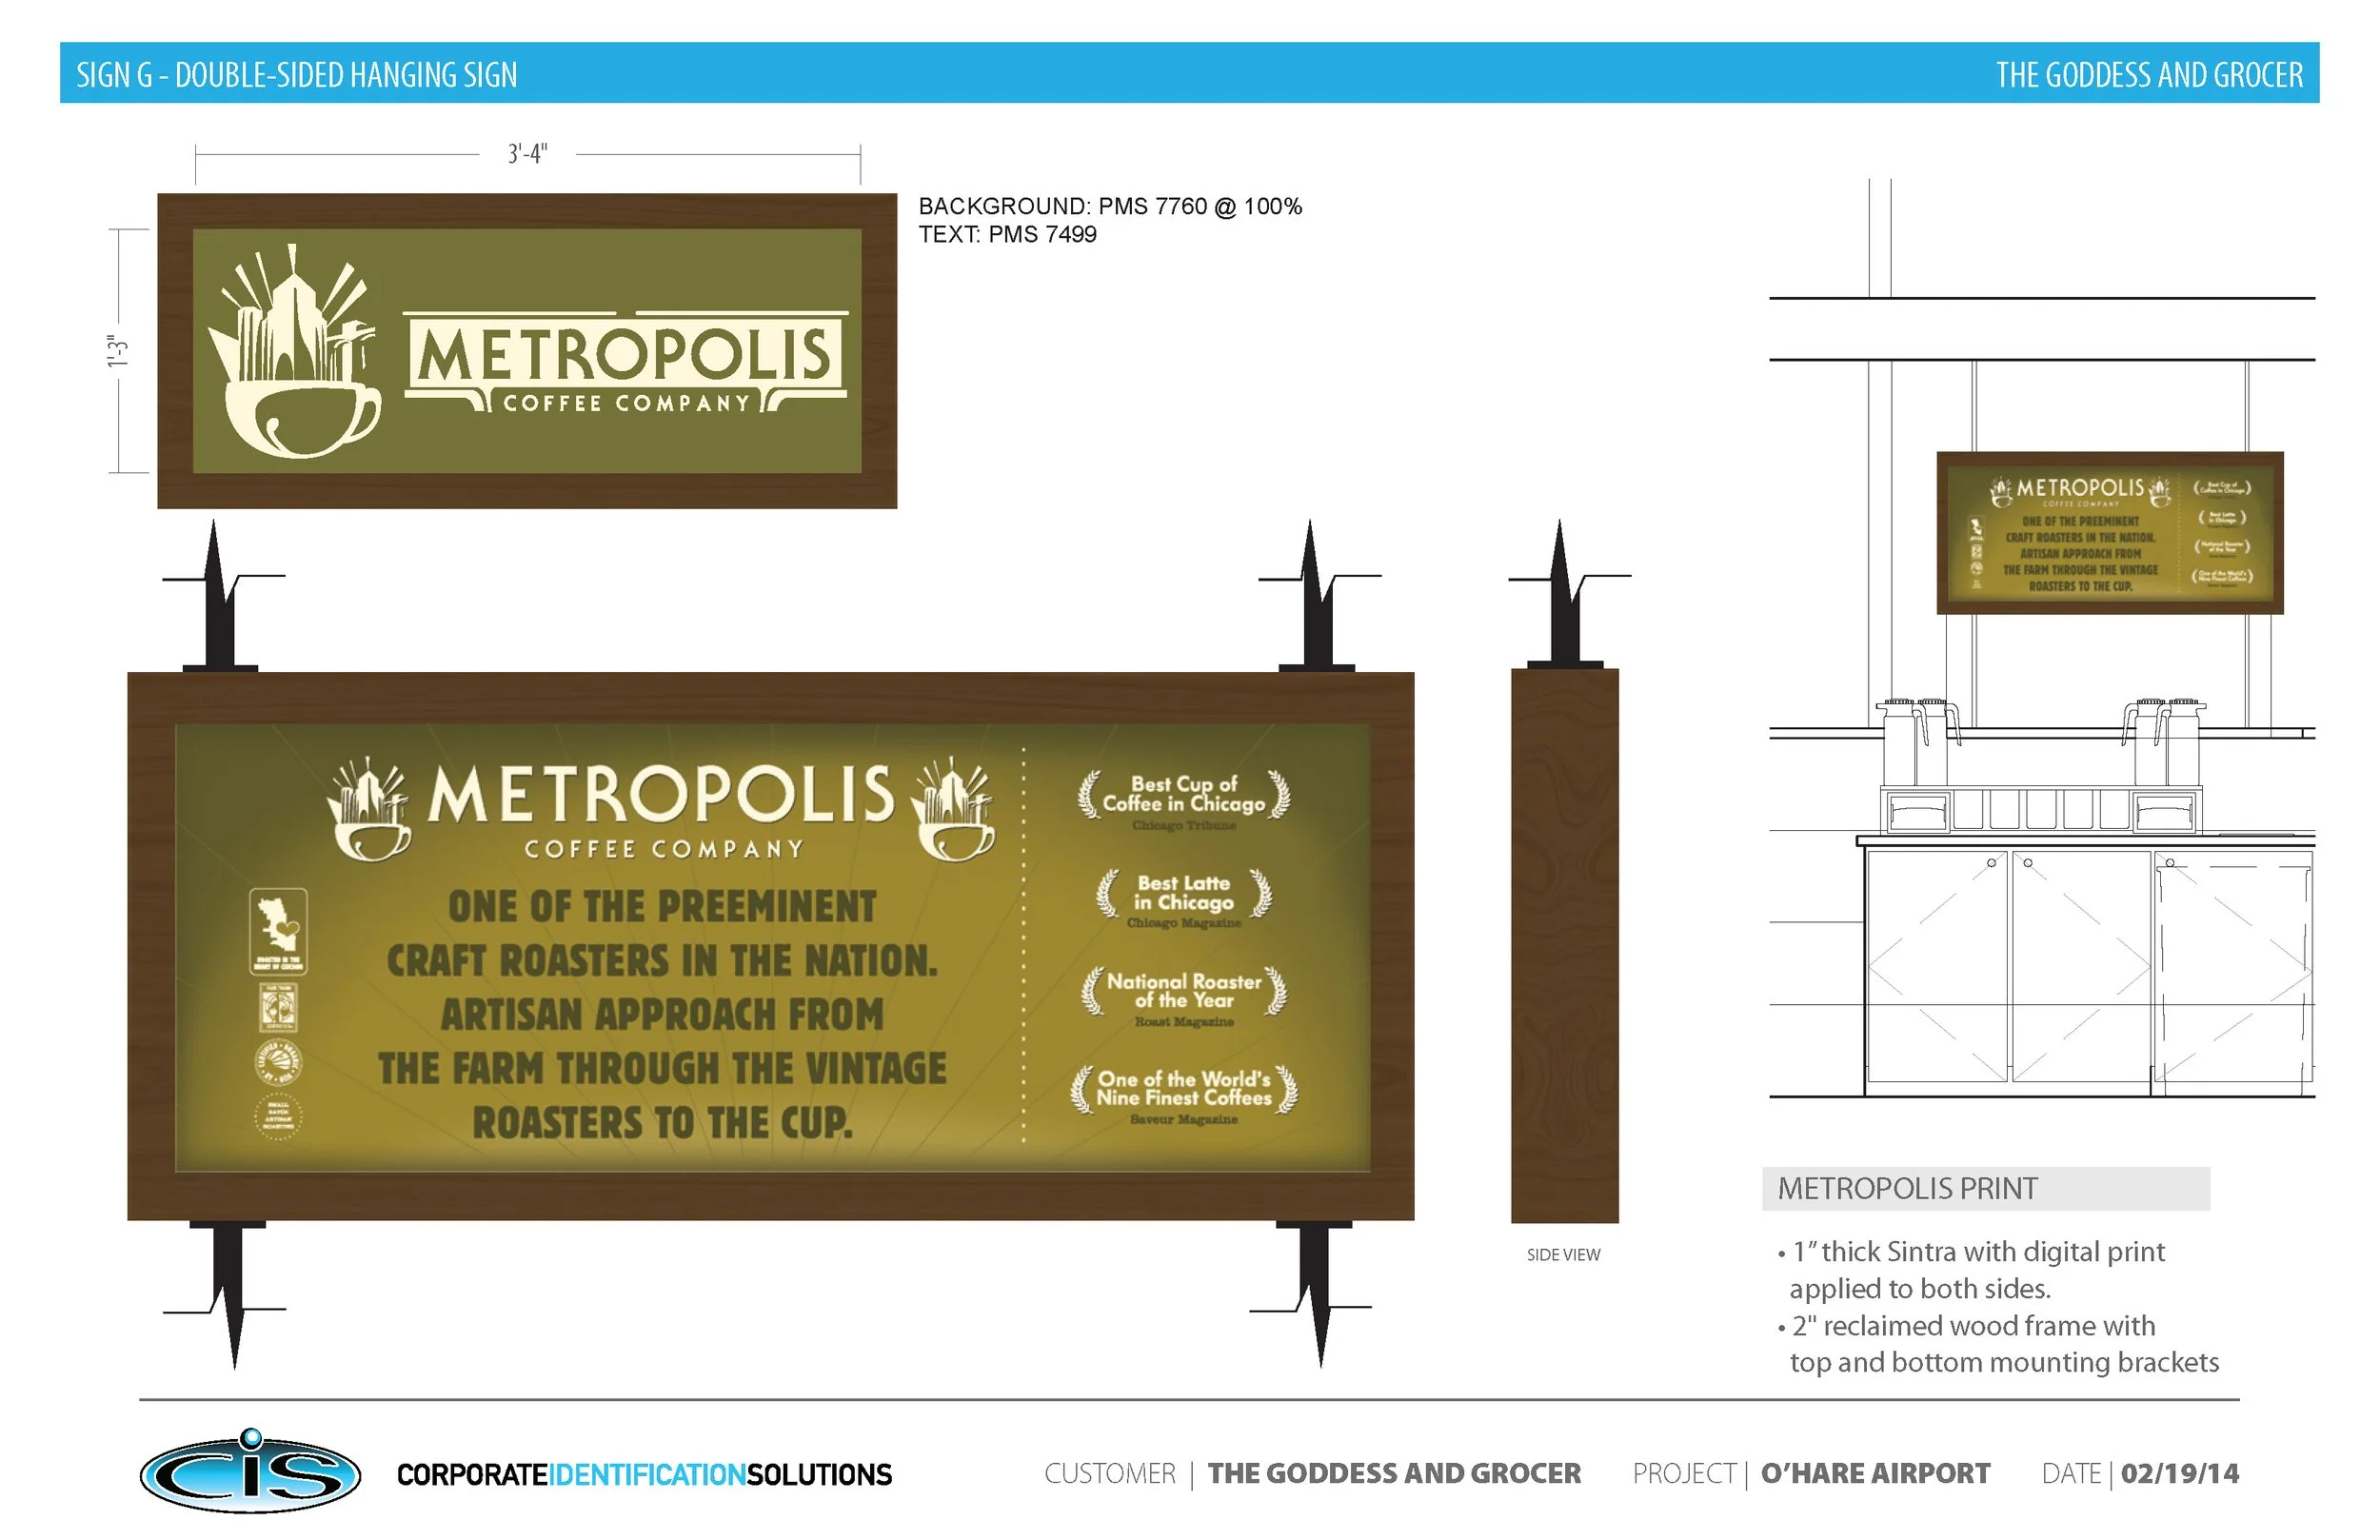
Task: Click THE GODDESS AND GROCER header title
Action: pyautogui.click(x=2149, y=75)
